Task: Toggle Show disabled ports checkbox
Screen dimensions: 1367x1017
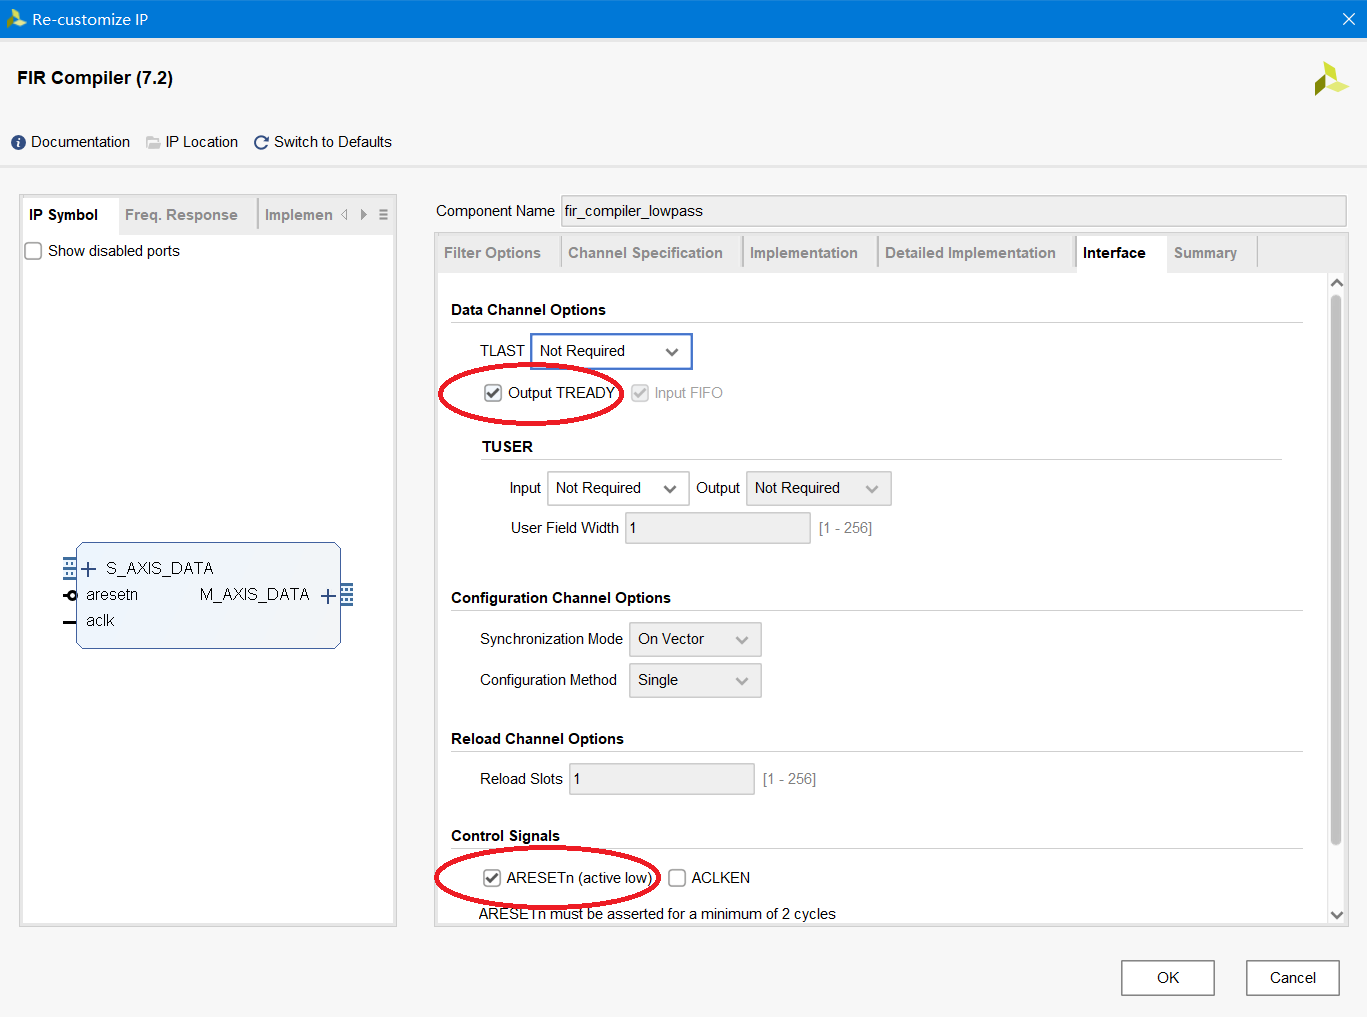Action: tap(33, 251)
